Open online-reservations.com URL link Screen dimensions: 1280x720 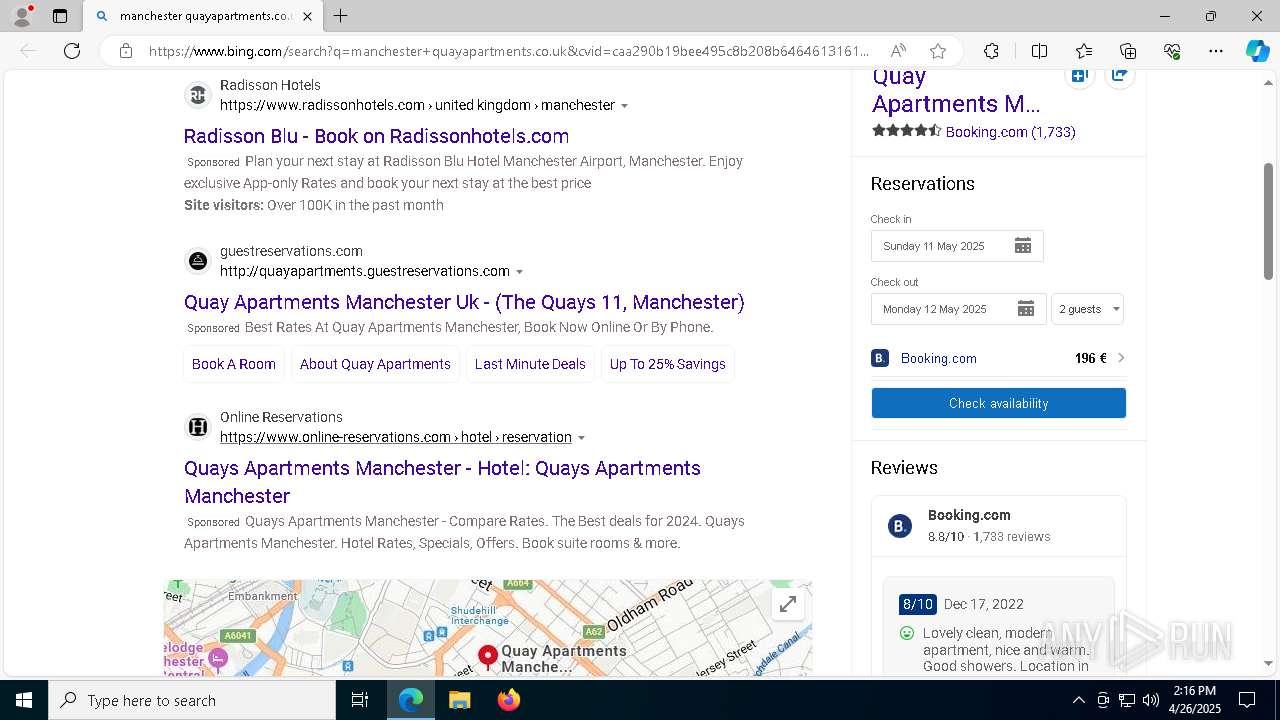(x=396, y=437)
